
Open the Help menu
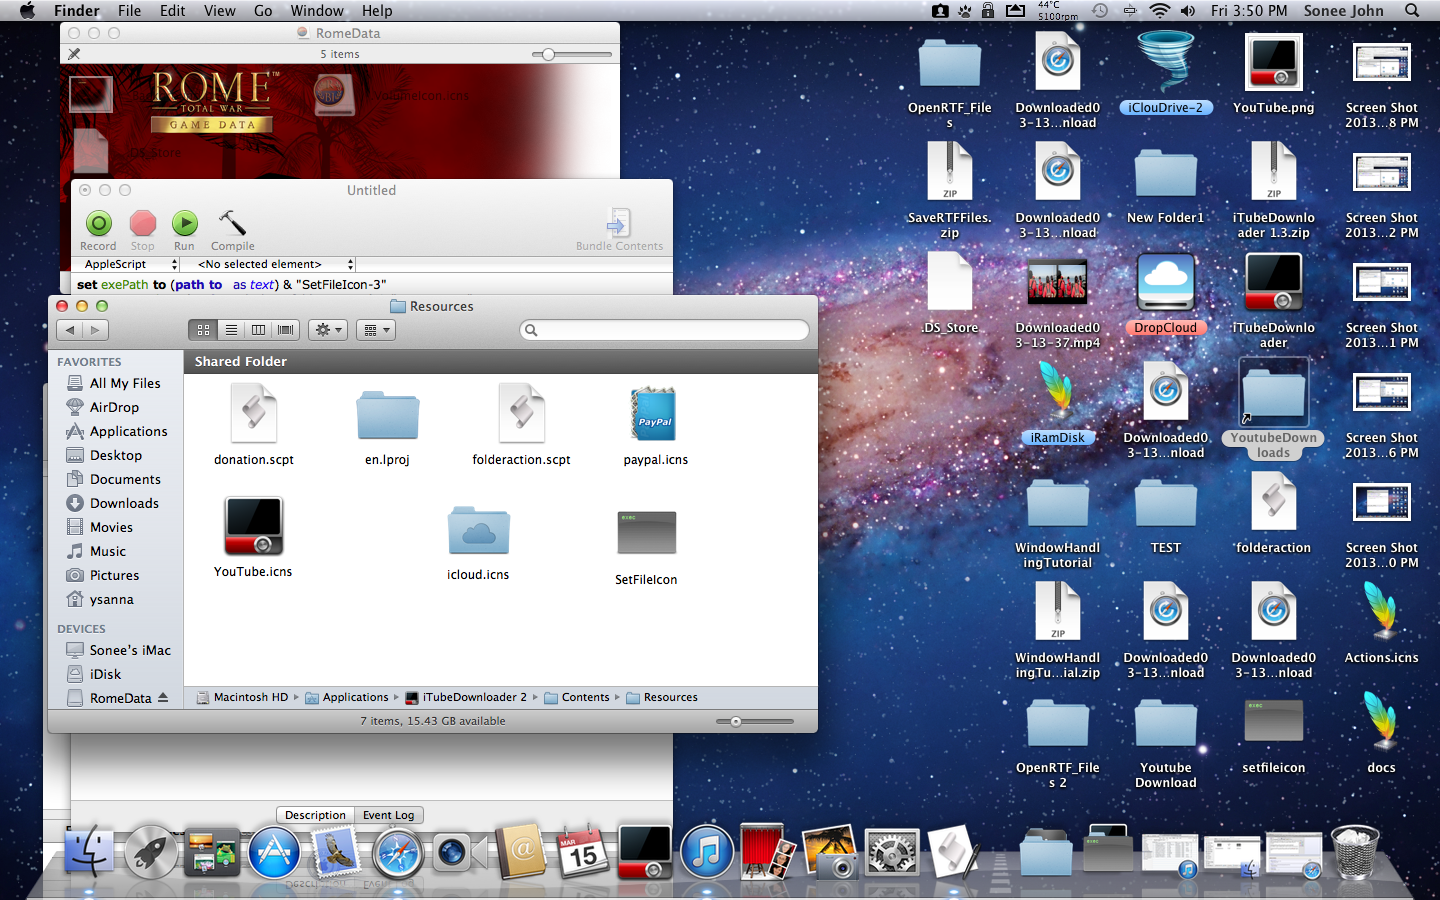tap(377, 10)
